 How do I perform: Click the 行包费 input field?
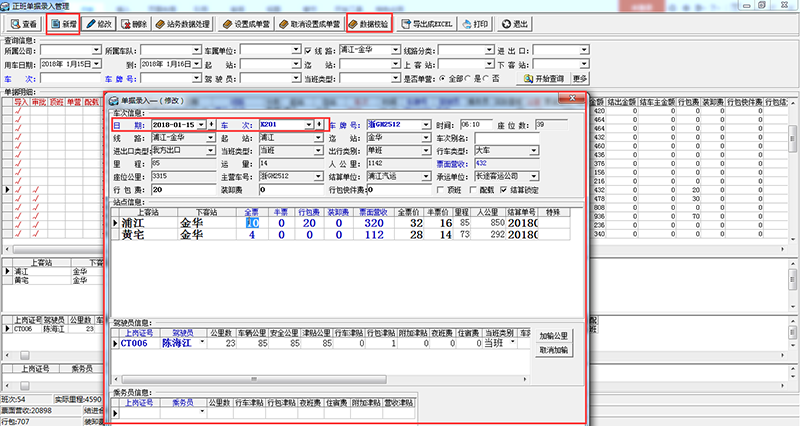(184, 189)
